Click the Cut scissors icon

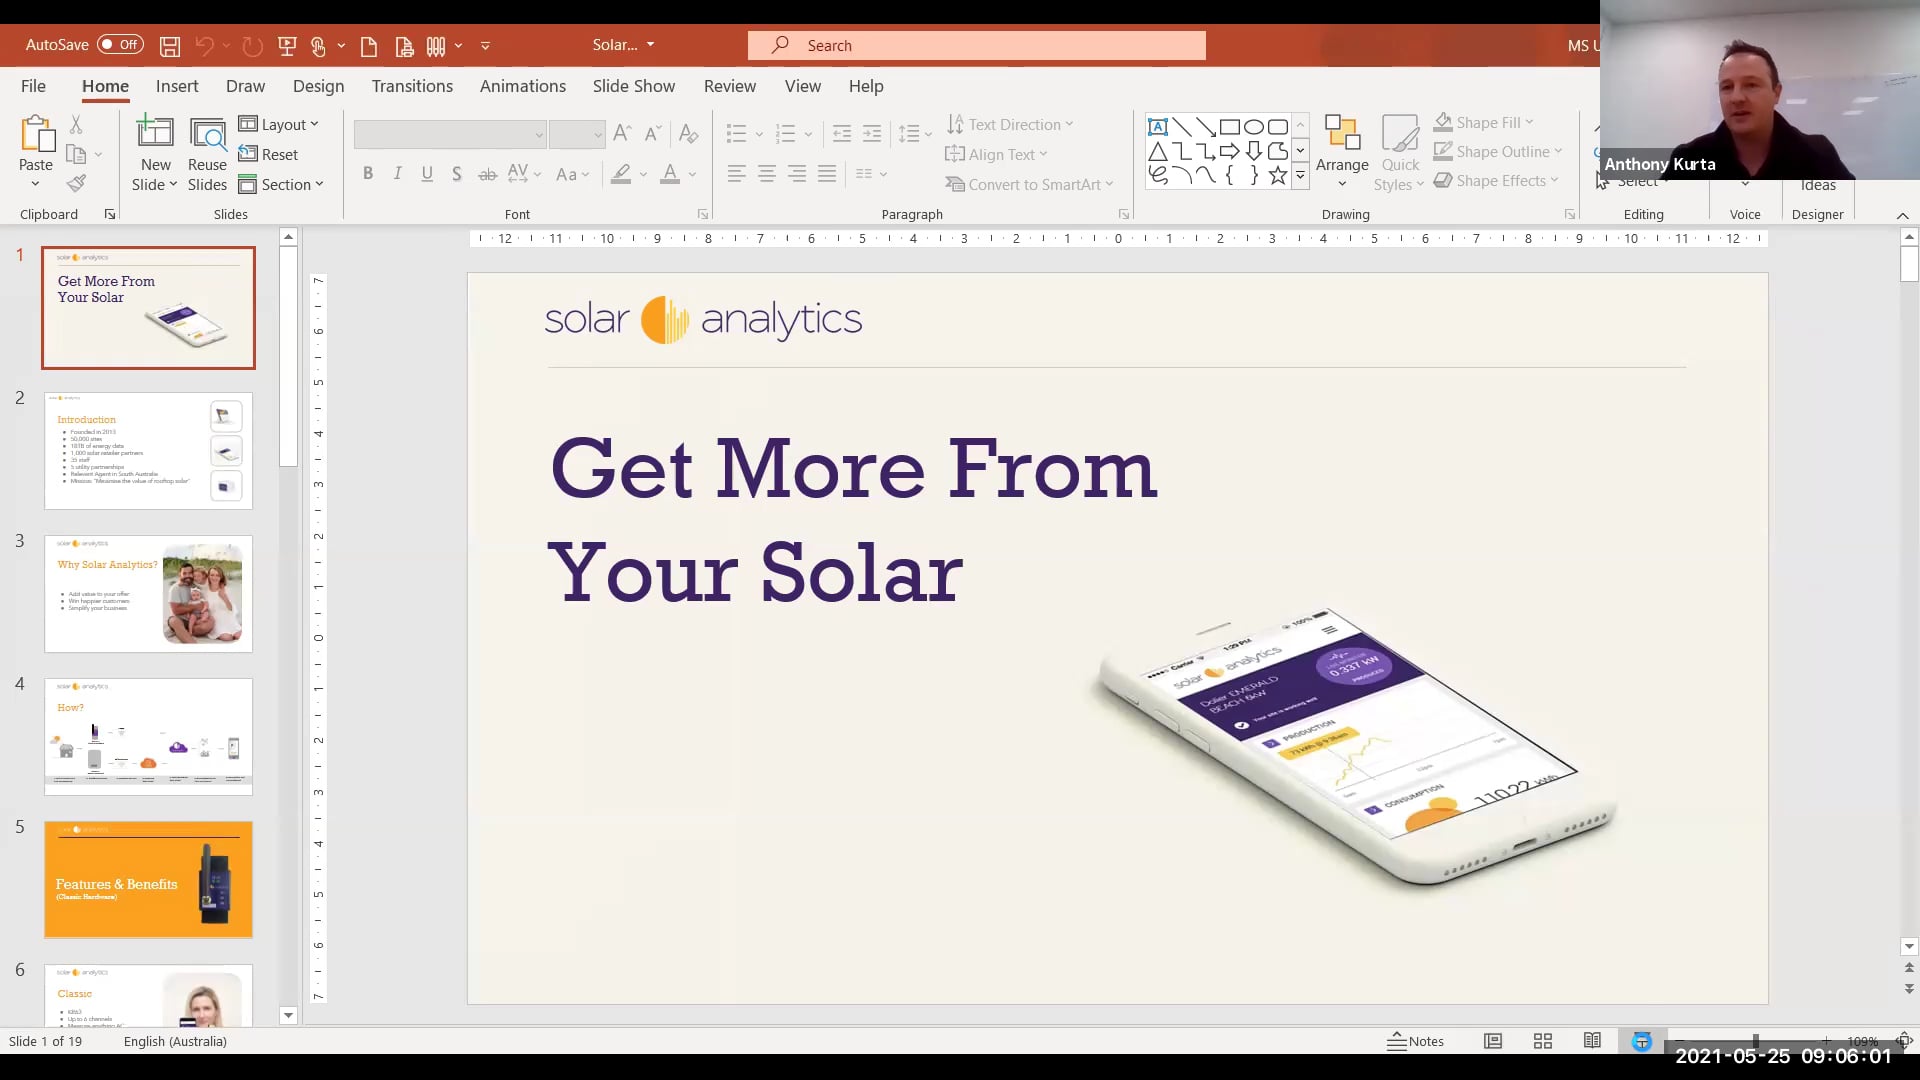point(76,124)
